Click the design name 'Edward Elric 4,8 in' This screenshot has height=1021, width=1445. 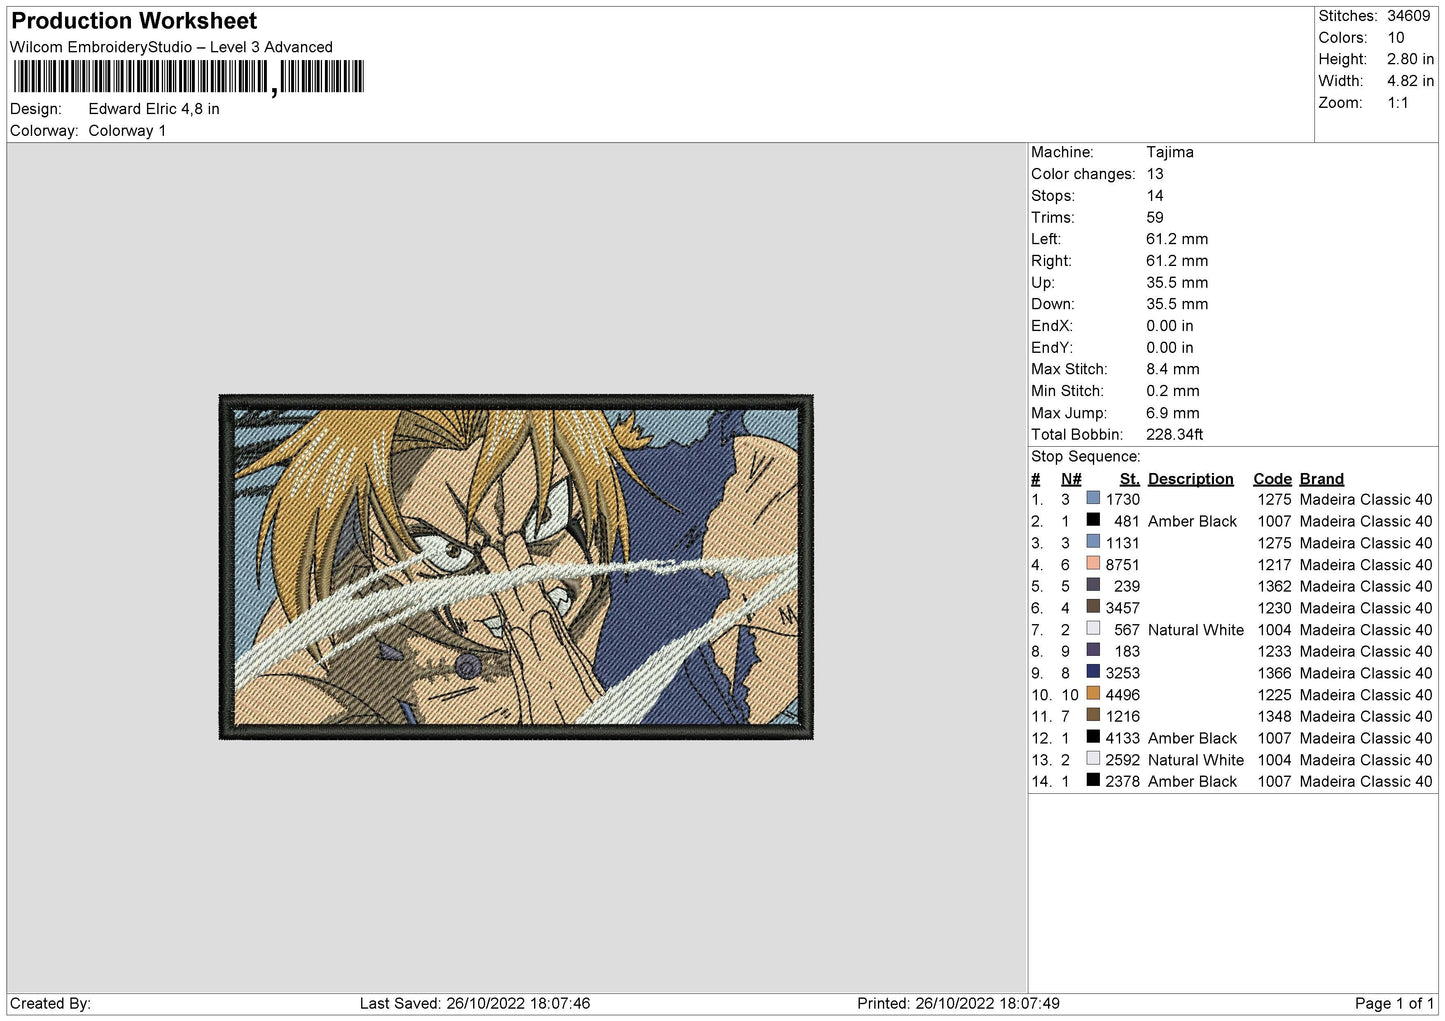[x=154, y=109]
